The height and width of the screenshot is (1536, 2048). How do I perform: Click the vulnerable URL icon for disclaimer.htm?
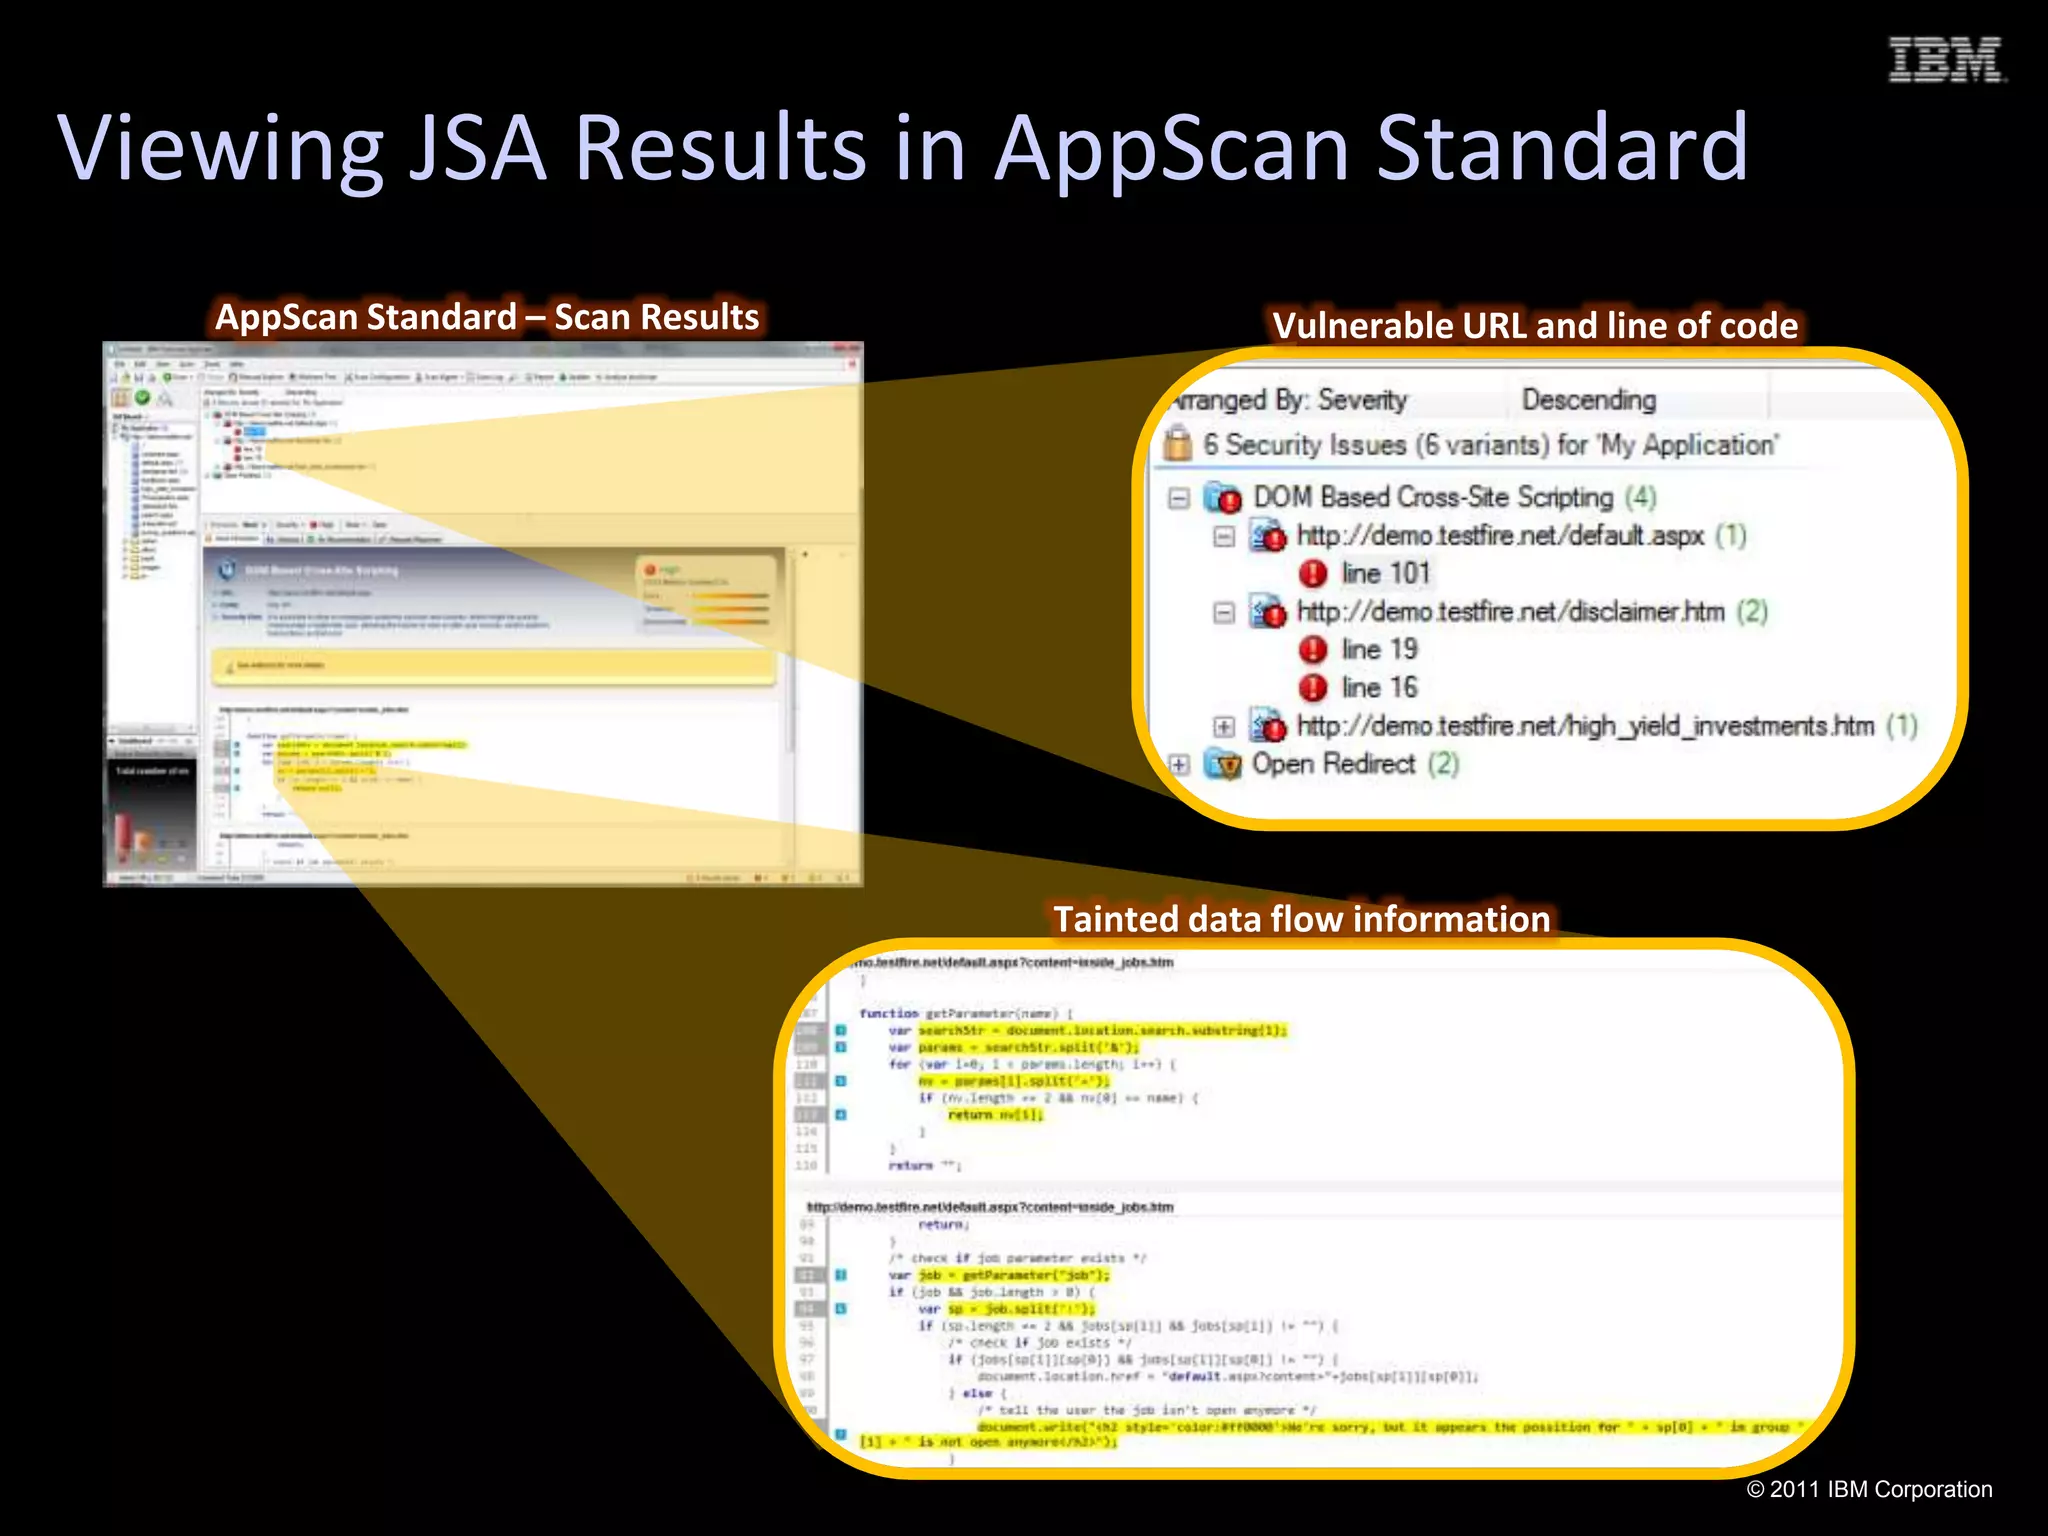(1268, 612)
